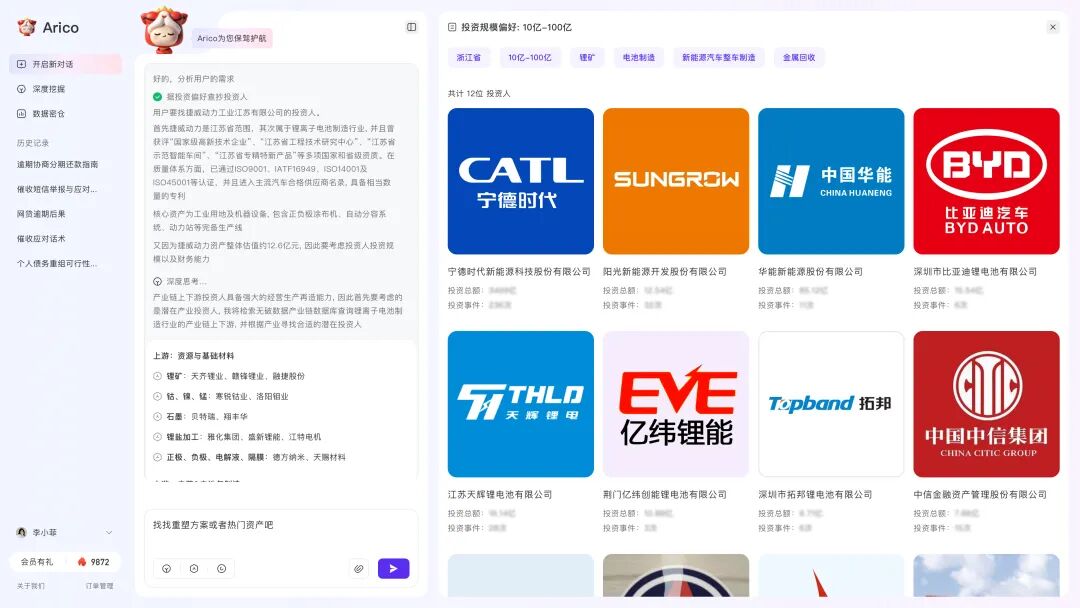This screenshot has height=608, width=1080.
Task: Select the 数据密仓 sidebar icon
Action: pos(22,113)
